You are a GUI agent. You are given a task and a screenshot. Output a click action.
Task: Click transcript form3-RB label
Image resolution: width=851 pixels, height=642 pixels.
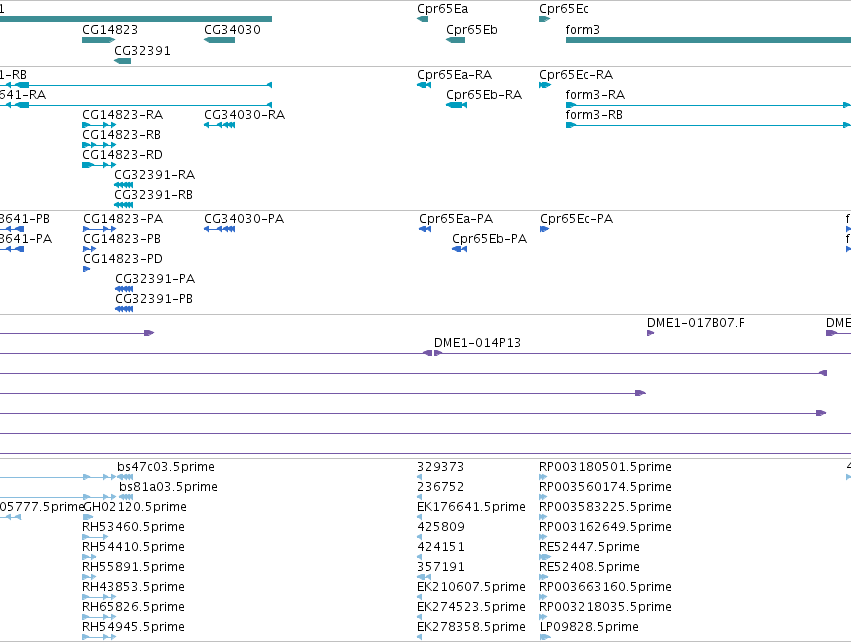point(594,115)
